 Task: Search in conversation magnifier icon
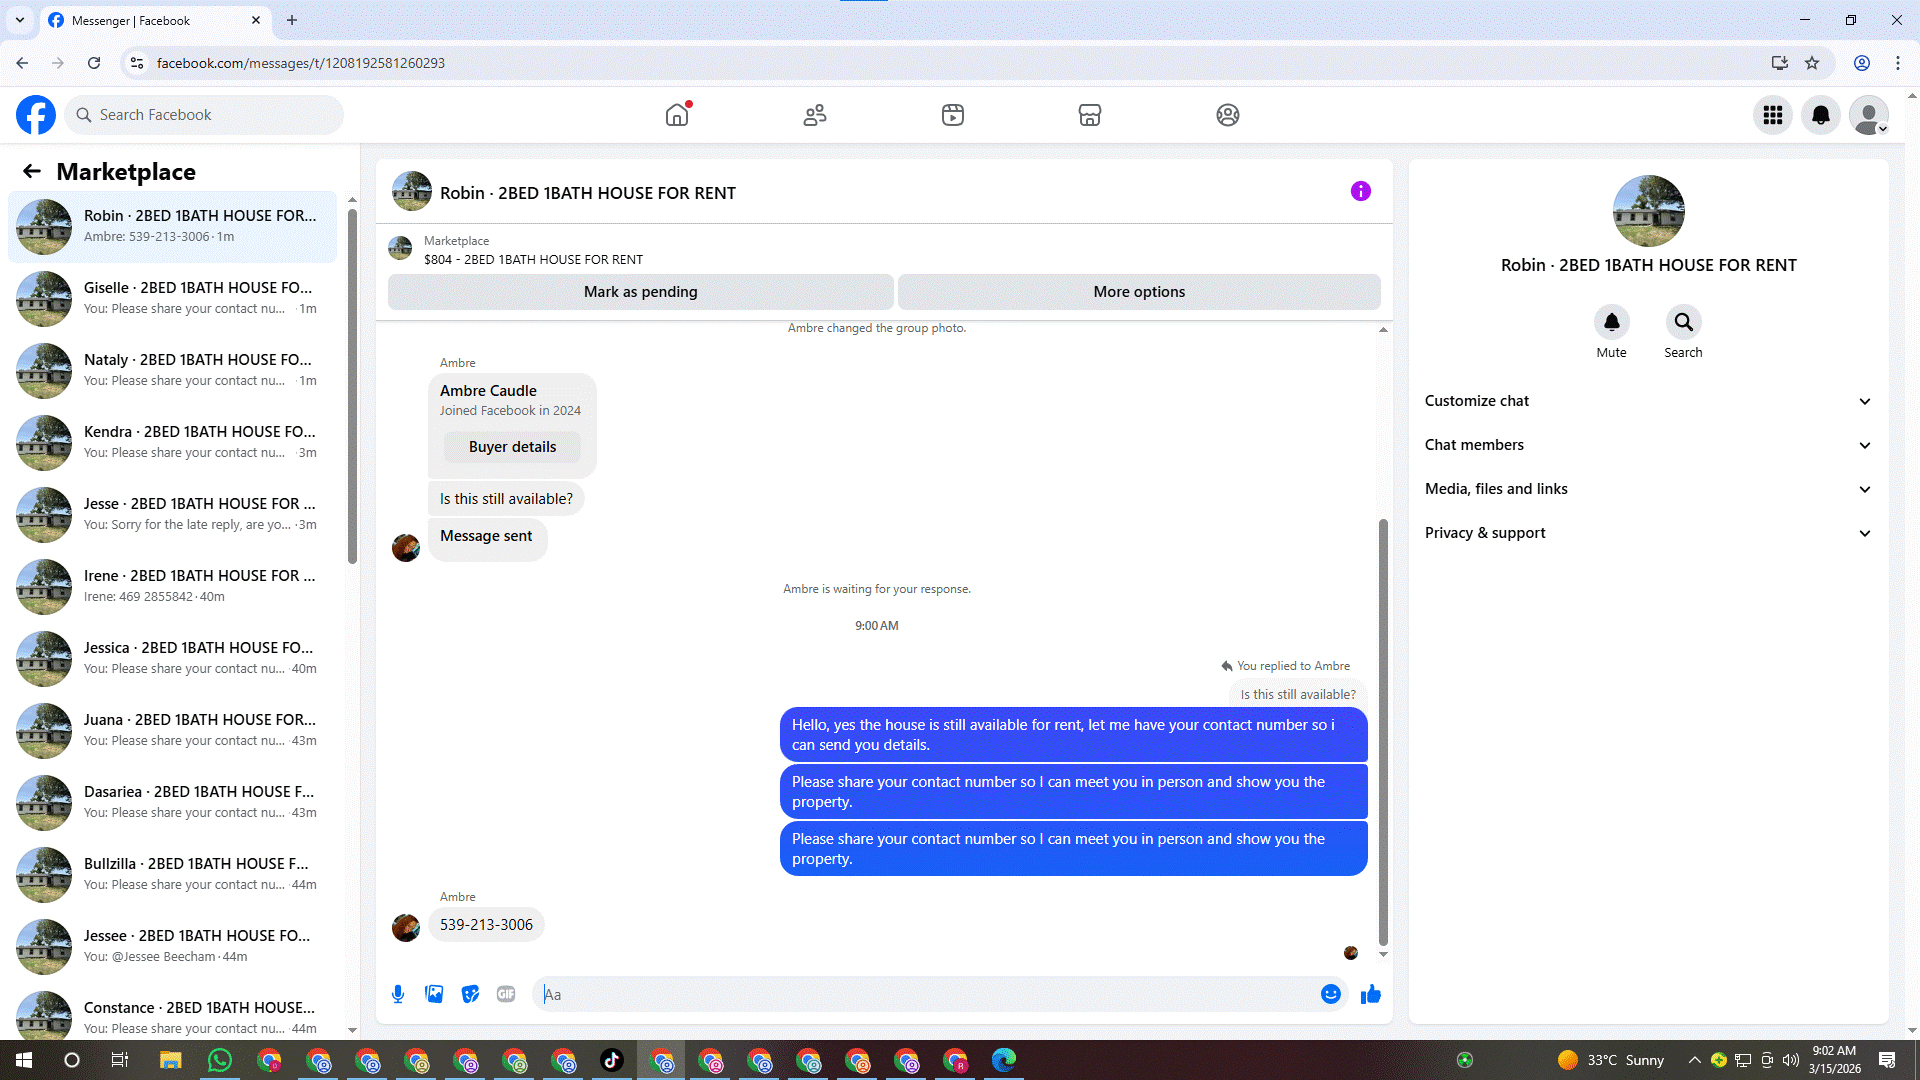tap(1684, 322)
